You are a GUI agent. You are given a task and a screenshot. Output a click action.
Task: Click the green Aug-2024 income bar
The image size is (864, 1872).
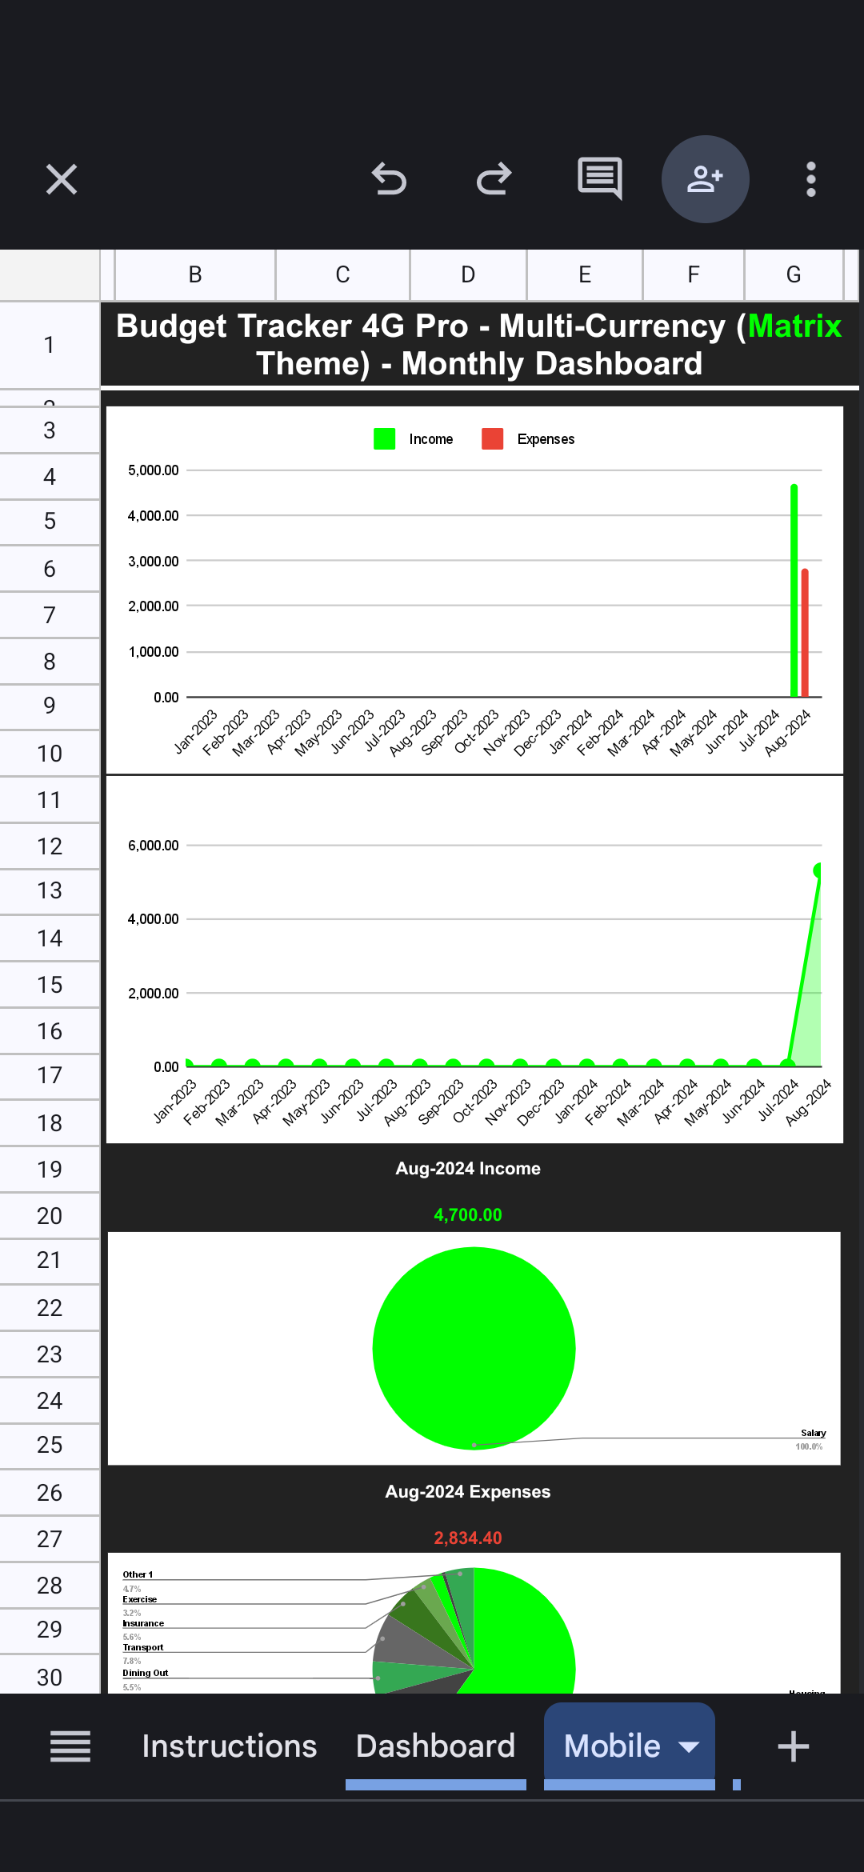click(794, 590)
